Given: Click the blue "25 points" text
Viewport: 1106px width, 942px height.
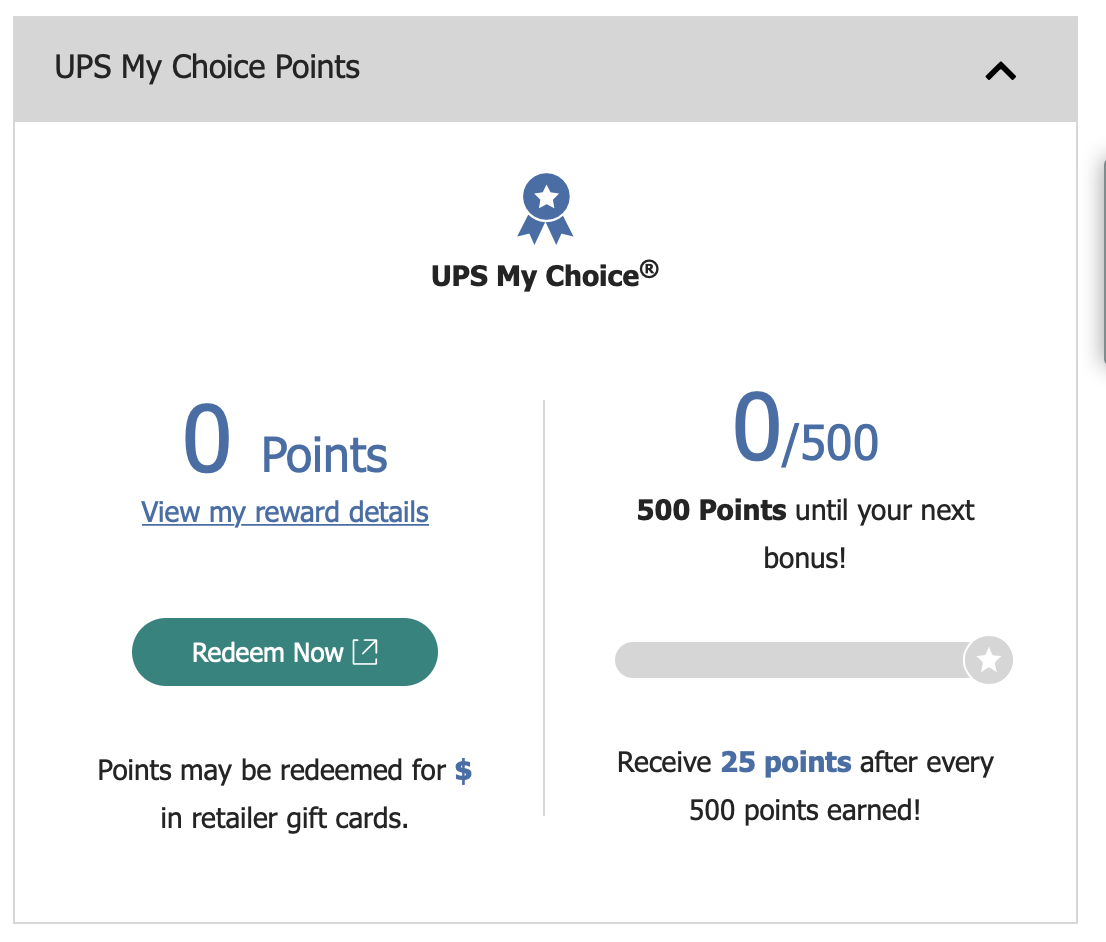Looking at the screenshot, I should click(786, 763).
